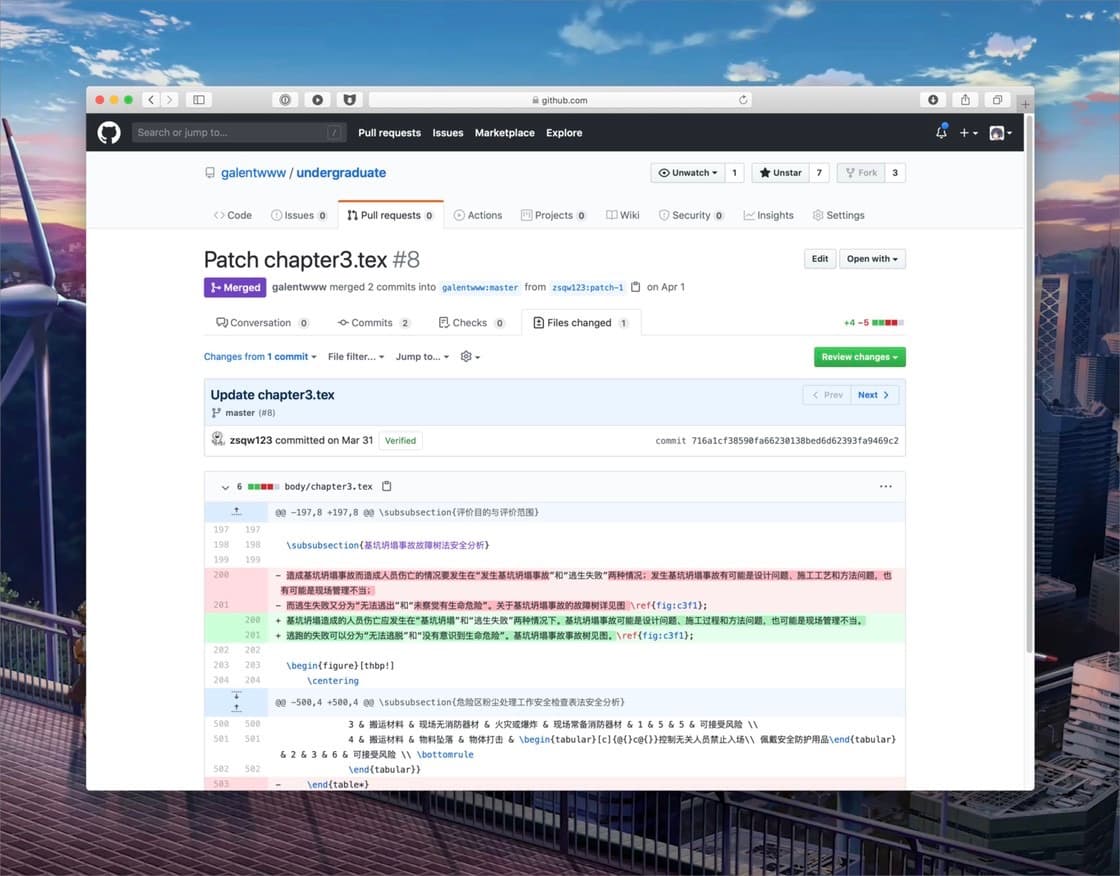The image size is (1120, 876).
Task: Go to Next commit
Action: coord(873,395)
